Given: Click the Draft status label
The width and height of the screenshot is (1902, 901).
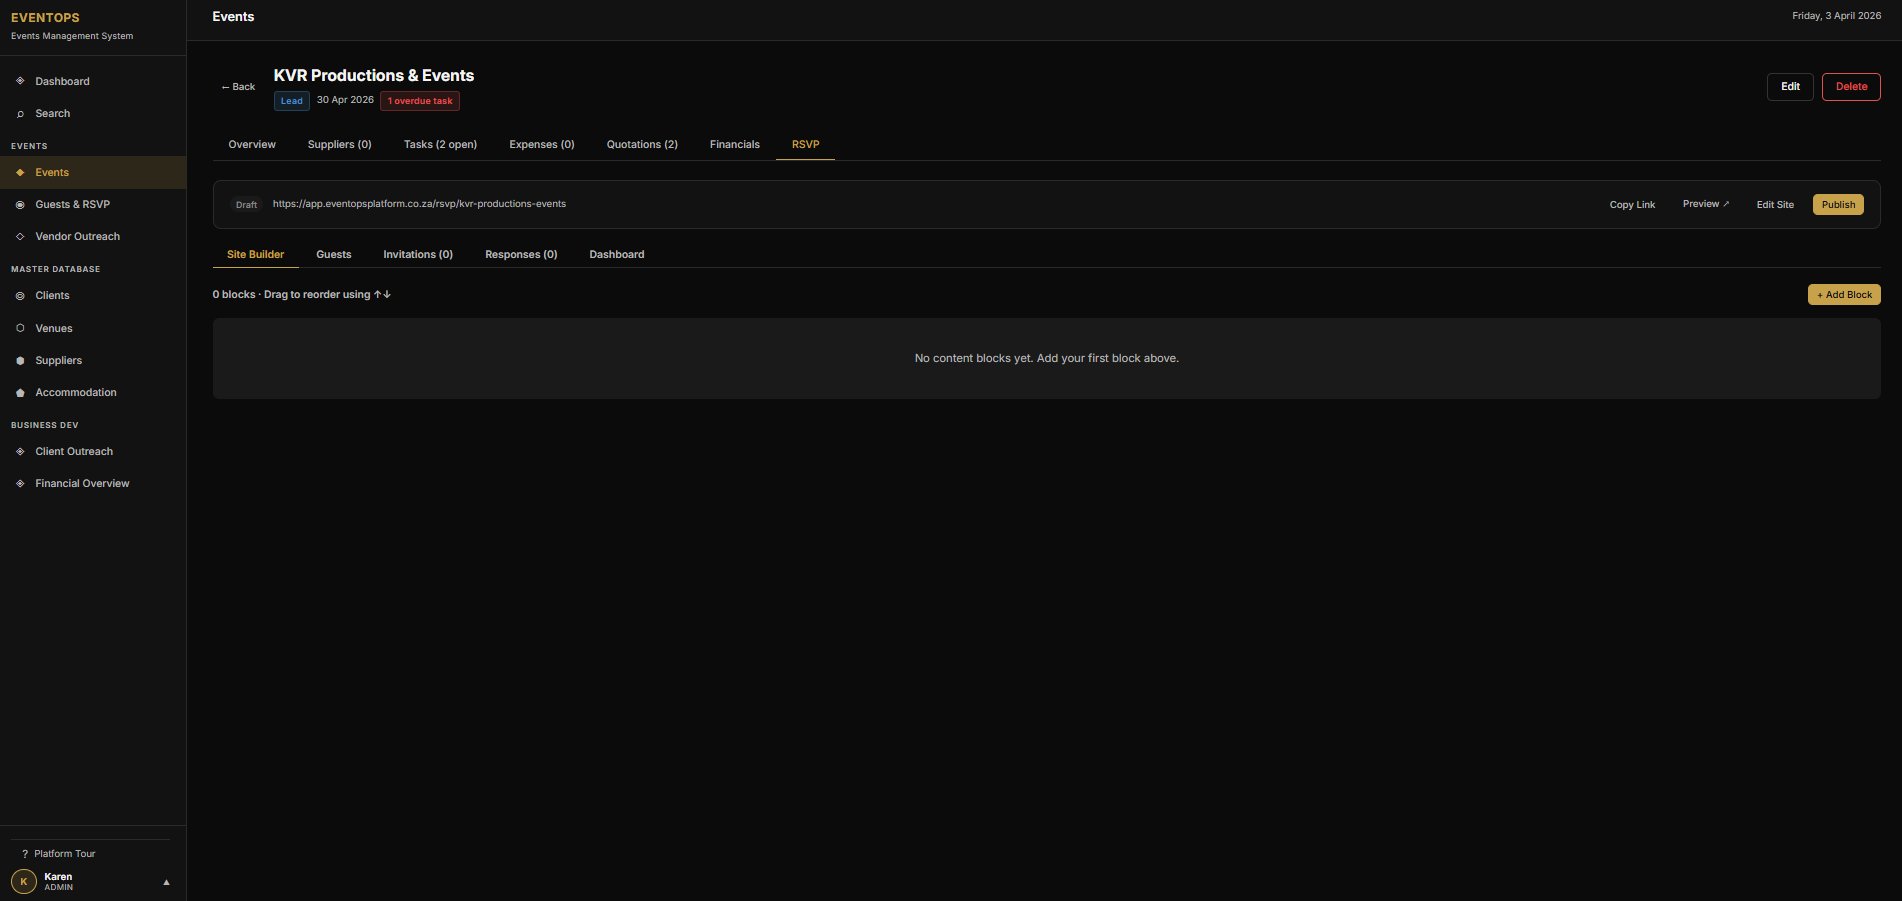Looking at the screenshot, I should [x=246, y=205].
